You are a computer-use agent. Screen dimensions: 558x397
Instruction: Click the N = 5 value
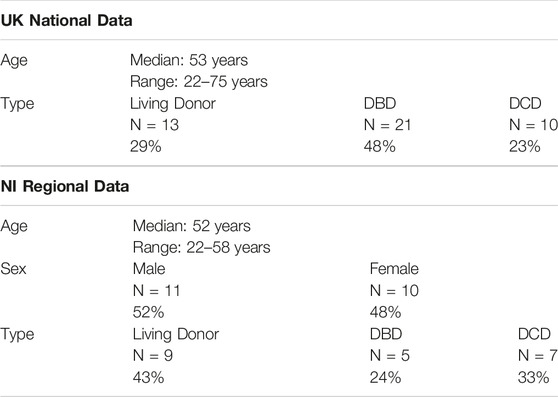[390, 356]
